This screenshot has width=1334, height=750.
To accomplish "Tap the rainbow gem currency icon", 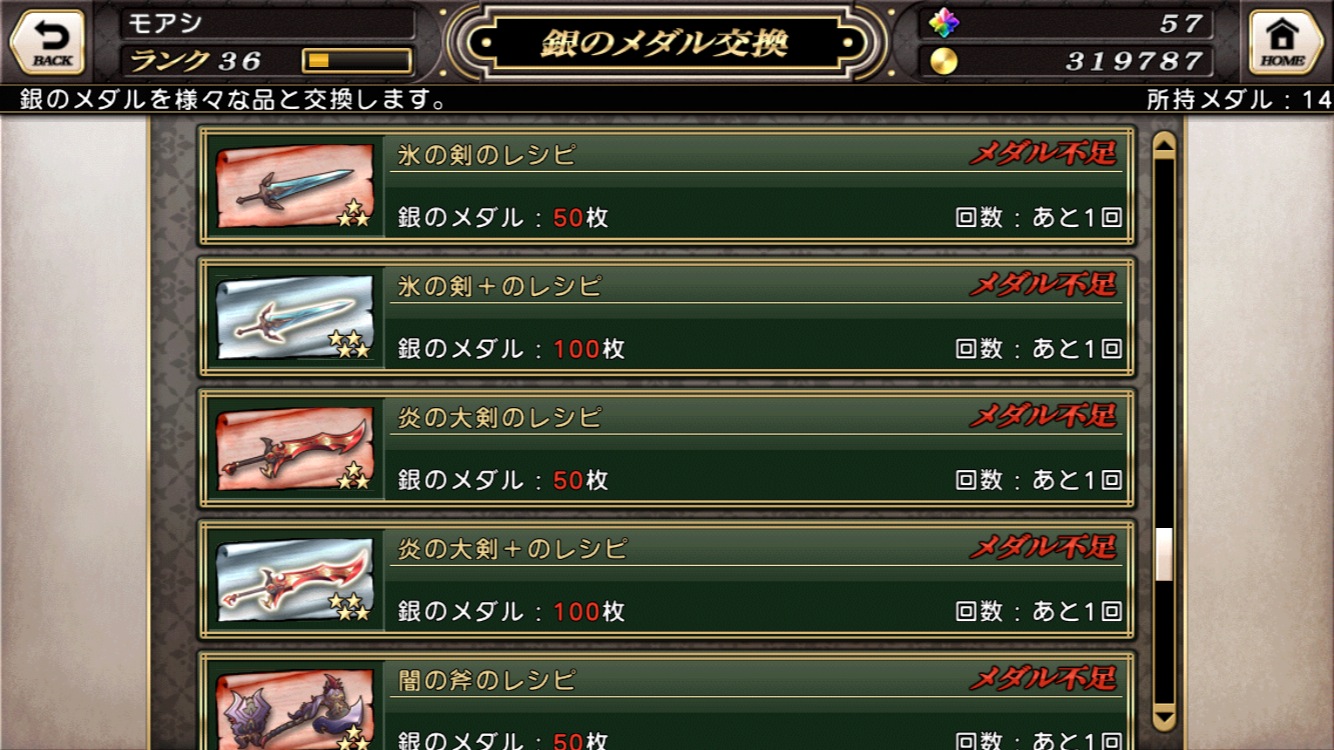I will (943, 22).
